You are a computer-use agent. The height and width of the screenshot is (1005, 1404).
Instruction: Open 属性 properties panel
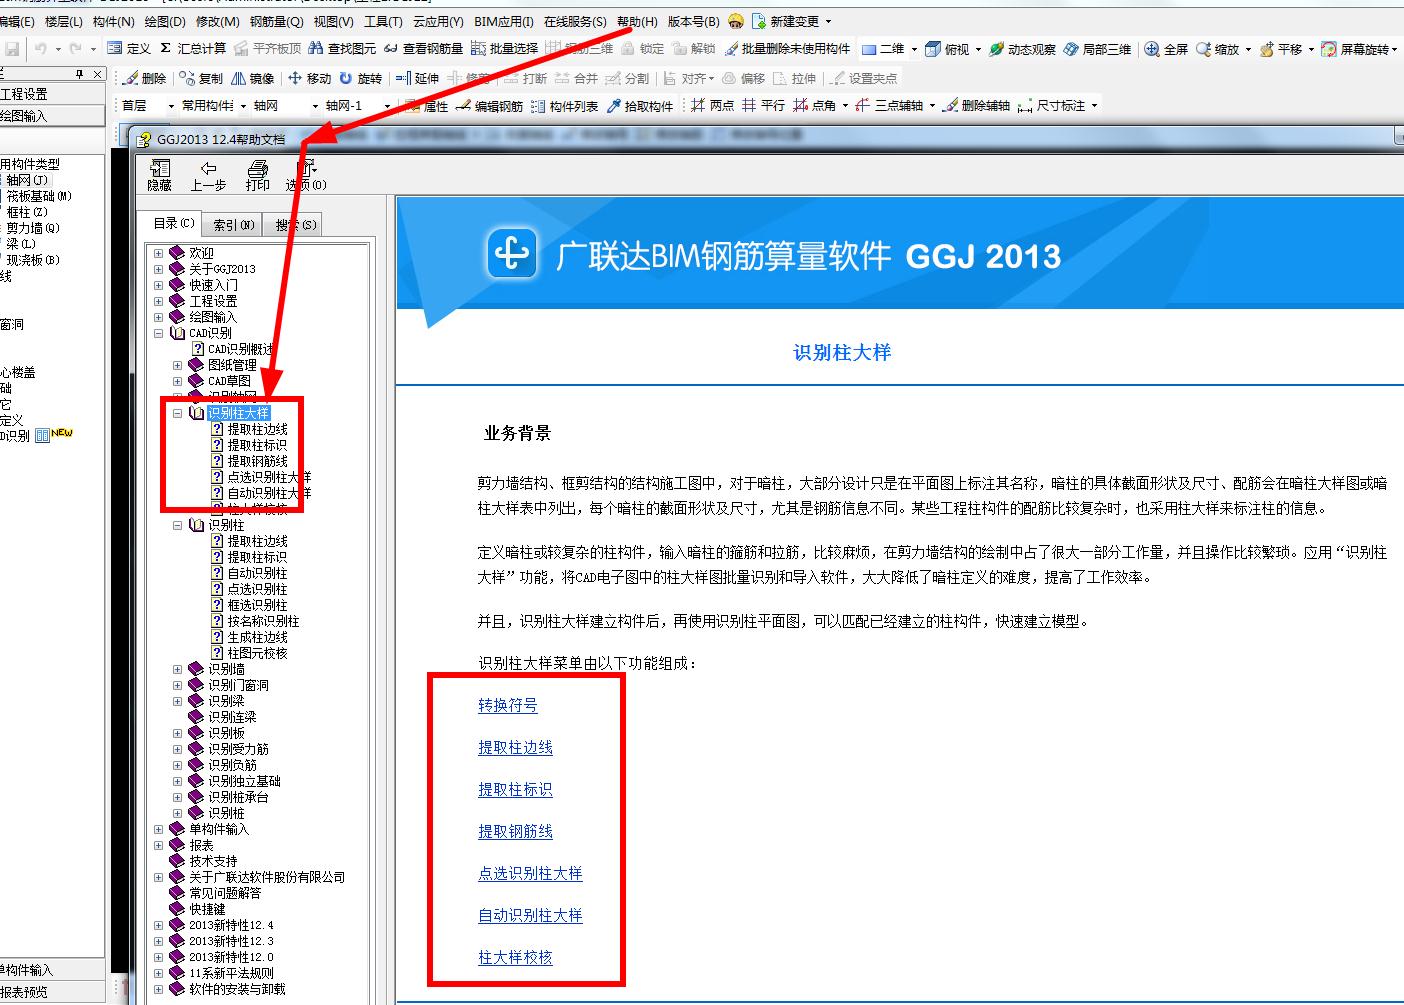(x=427, y=106)
